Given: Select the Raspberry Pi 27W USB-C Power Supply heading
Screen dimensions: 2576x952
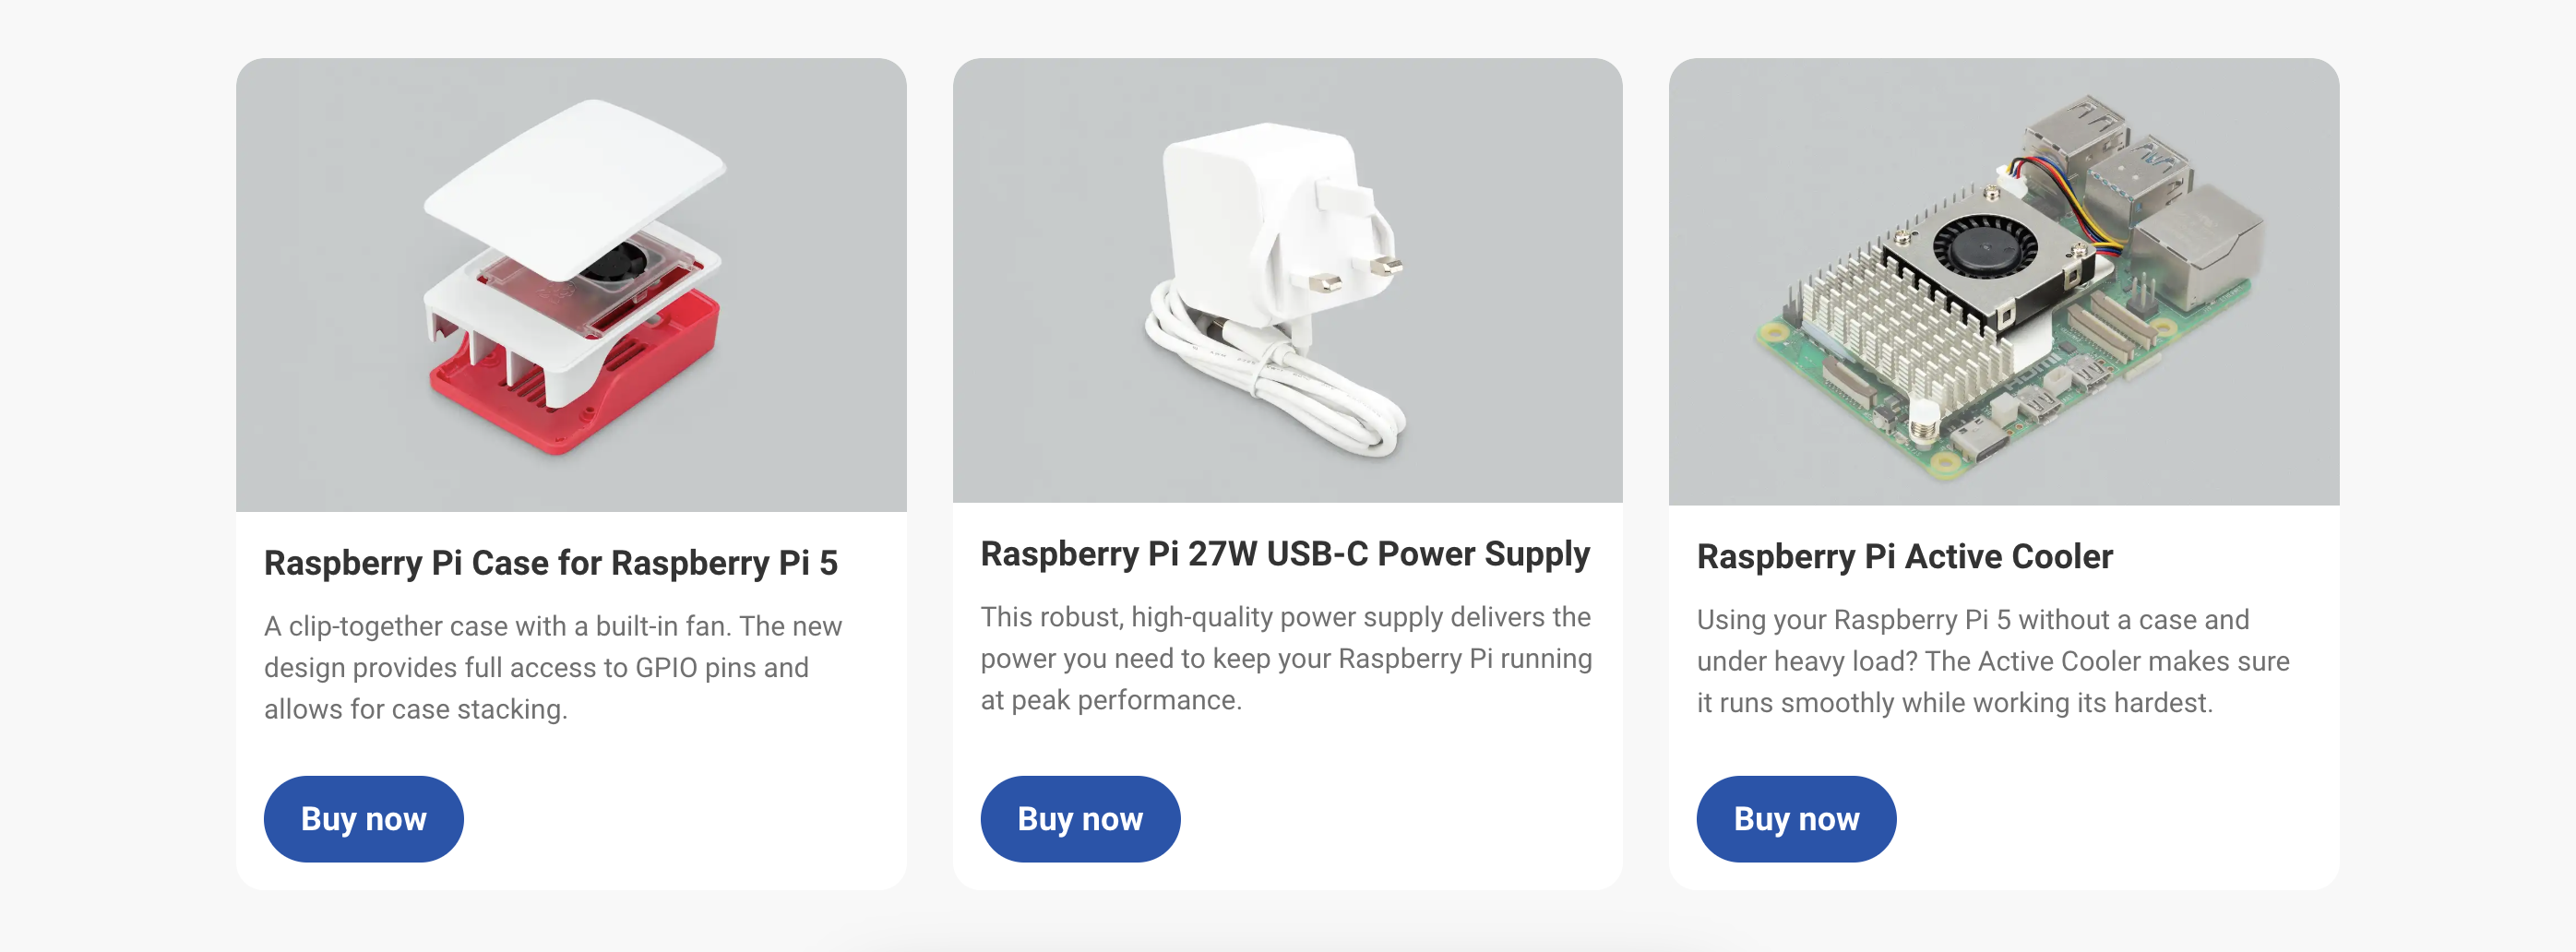Looking at the screenshot, I should 1284,554.
